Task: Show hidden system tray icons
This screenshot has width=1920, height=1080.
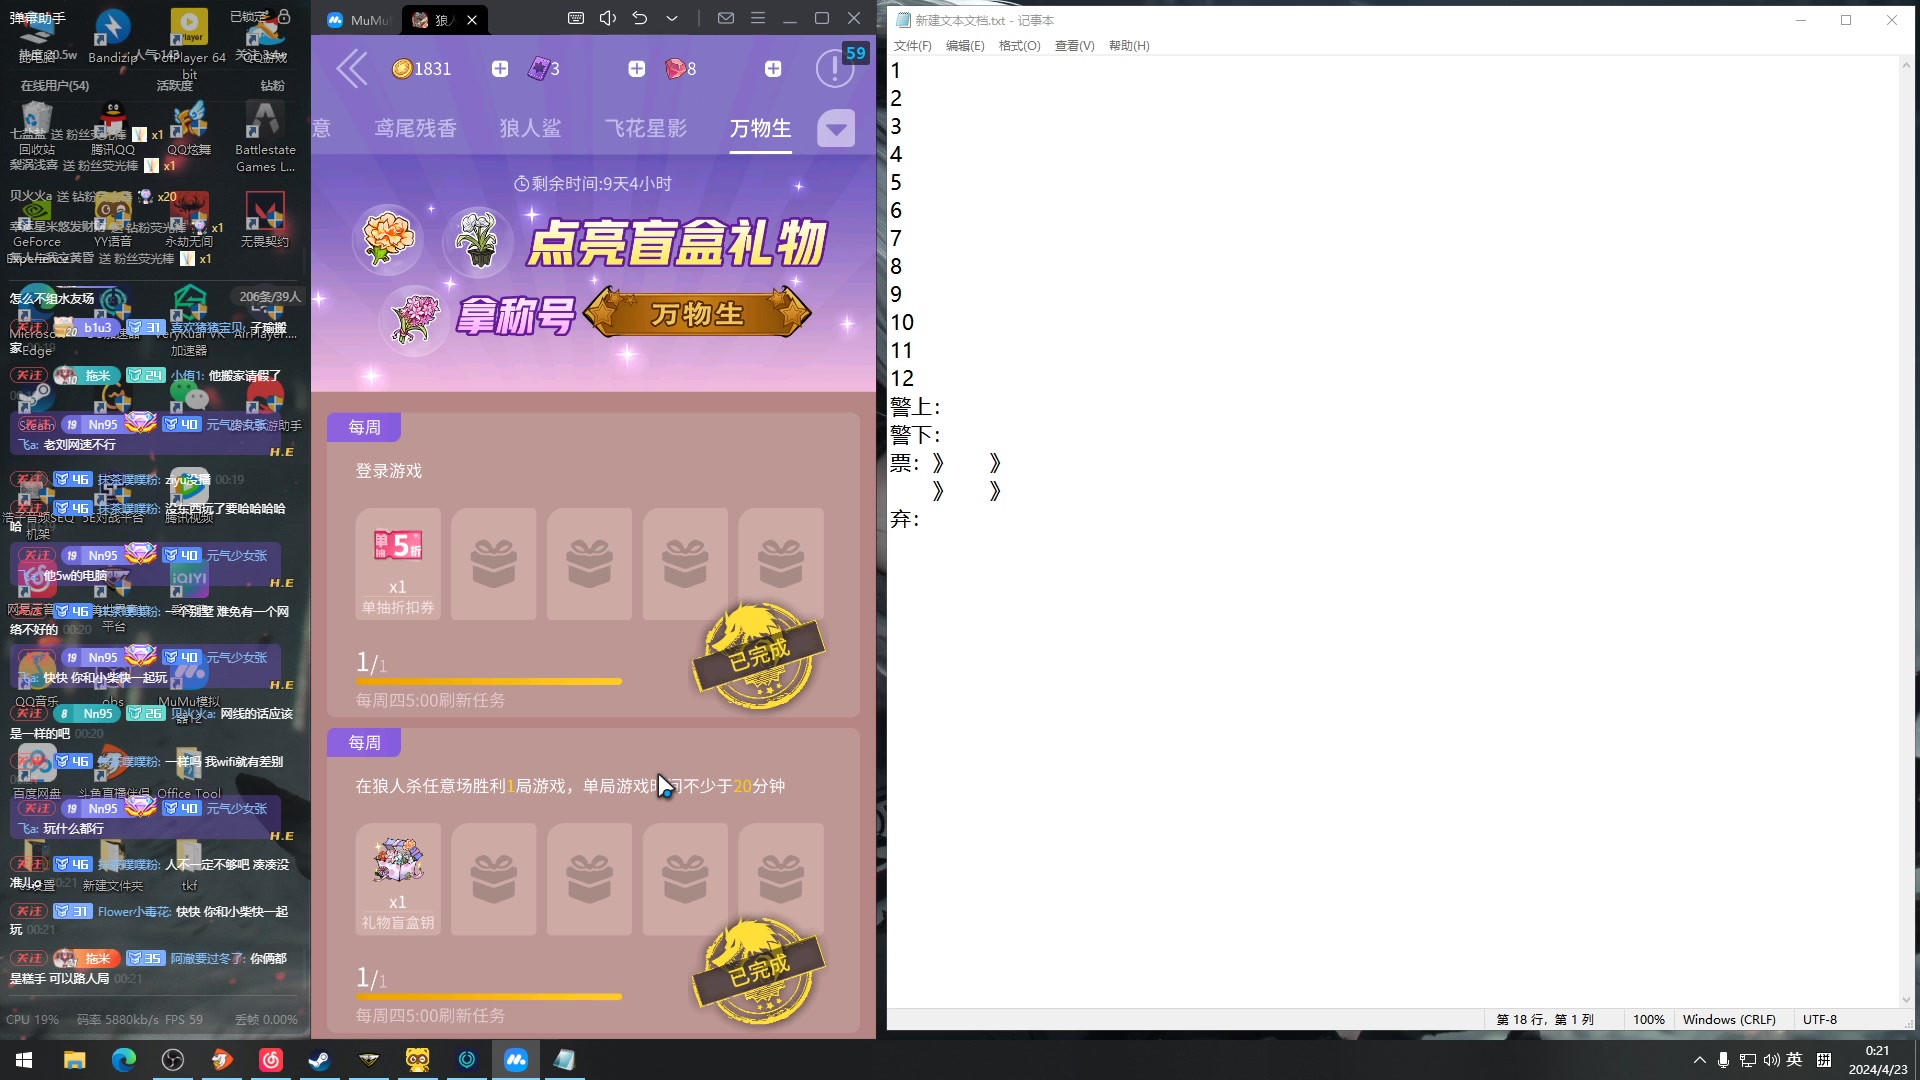Action: [1699, 1060]
